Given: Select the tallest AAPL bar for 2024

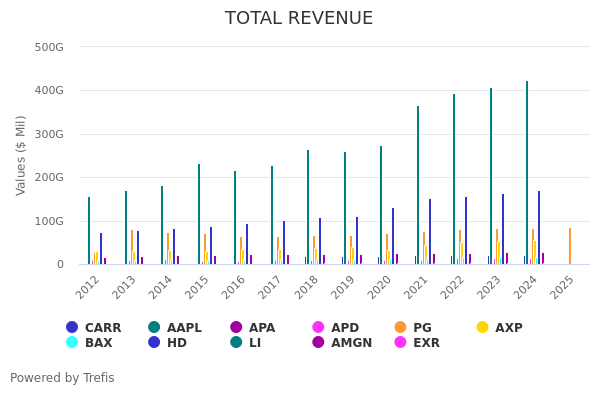Looking at the screenshot, I should pos(527,173).
